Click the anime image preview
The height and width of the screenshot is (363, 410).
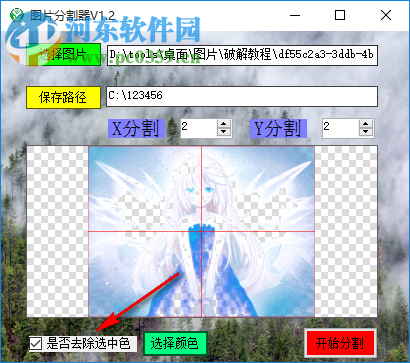click(x=201, y=231)
